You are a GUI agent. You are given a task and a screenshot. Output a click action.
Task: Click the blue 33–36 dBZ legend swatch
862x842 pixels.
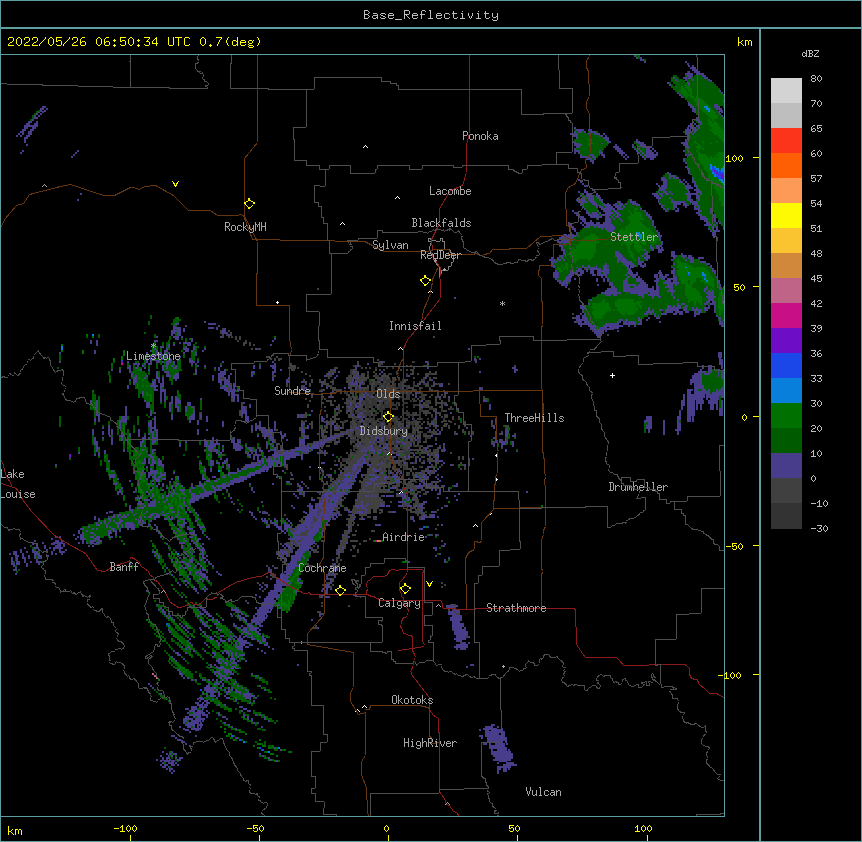click(786, 365)
